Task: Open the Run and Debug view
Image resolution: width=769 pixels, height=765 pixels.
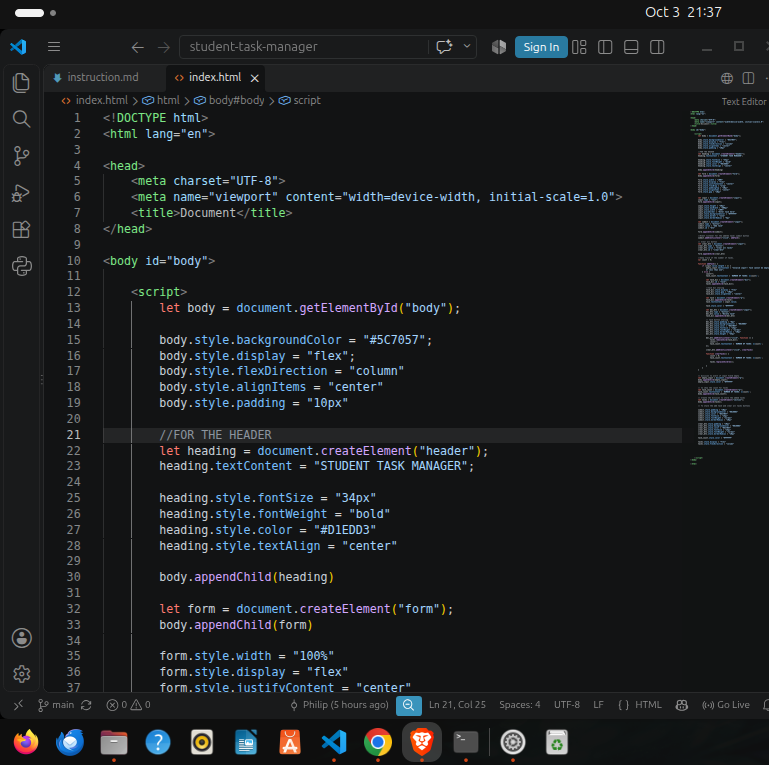Action: (x=21, y=193)
